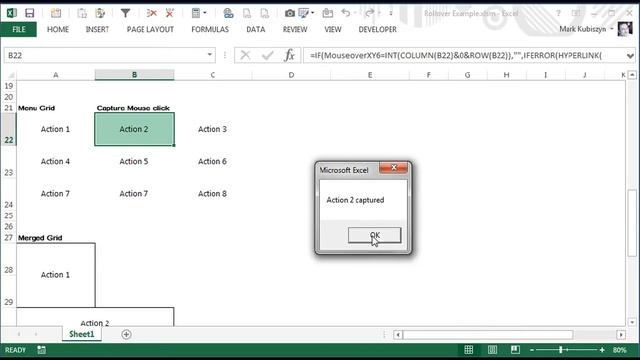Image resolution: width=640 pixels, height=360 pixels.
Task: Open the VIEW ribbon tab
Action: [x=333, y=29]
